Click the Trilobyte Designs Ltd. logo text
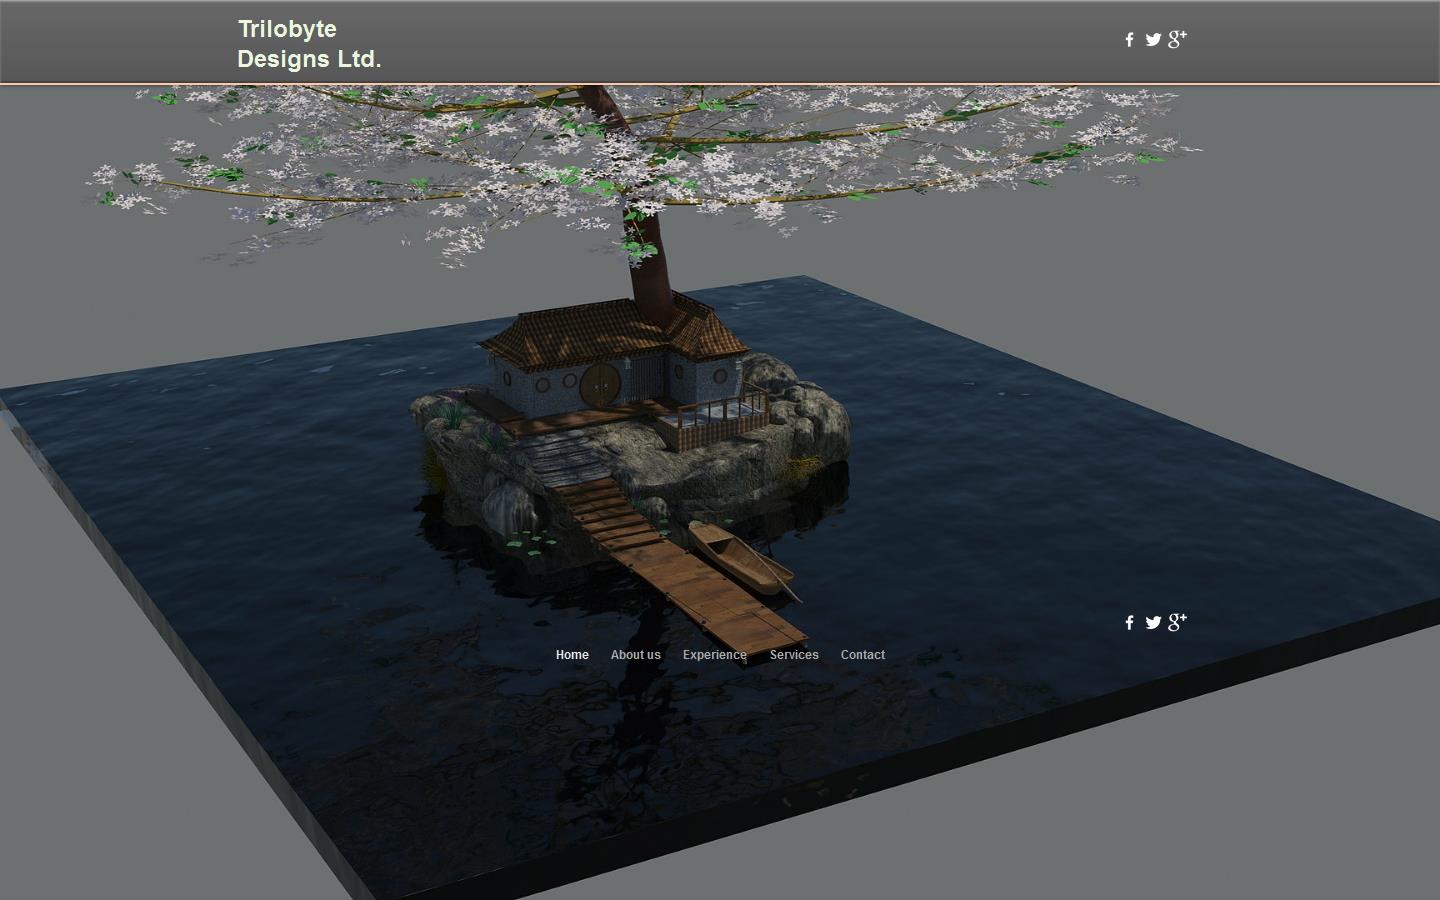This screenshot has height=900, width=1440. (x=309, y=44)
